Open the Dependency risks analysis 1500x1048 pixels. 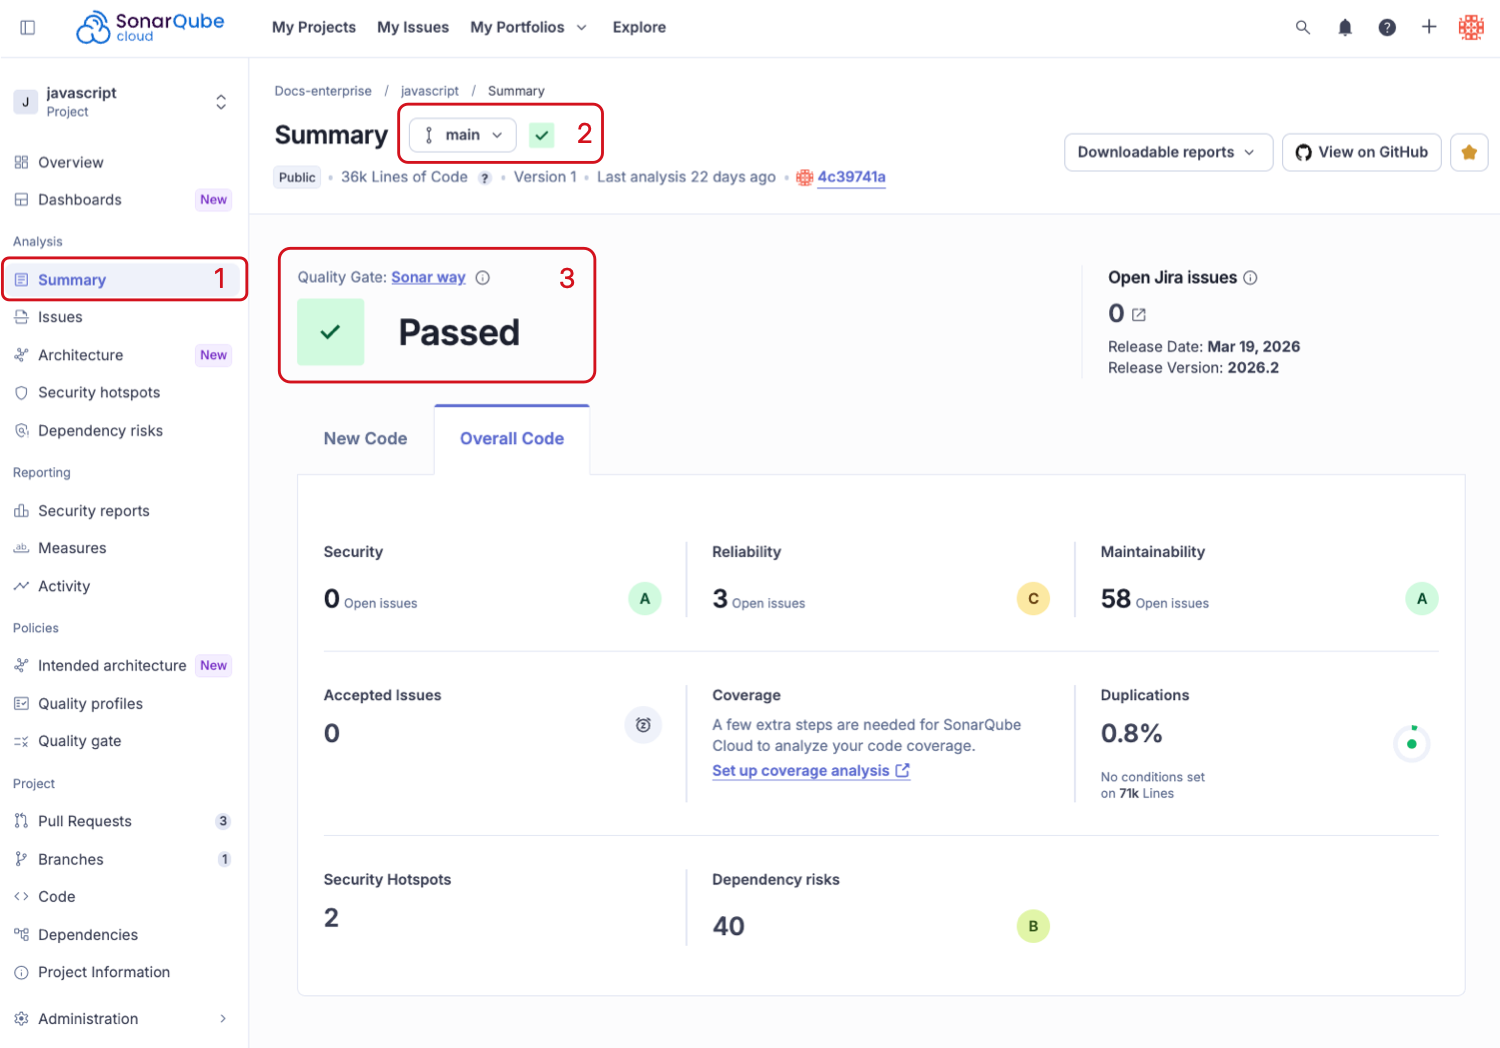coord(100,430)
